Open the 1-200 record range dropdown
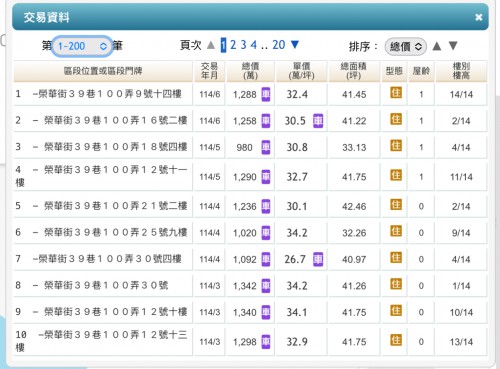The height and width of the screenshot is (369, 500). click(82, 46)
